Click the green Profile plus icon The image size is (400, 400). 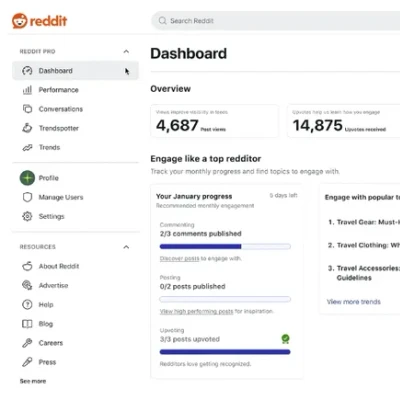[27, 178]
